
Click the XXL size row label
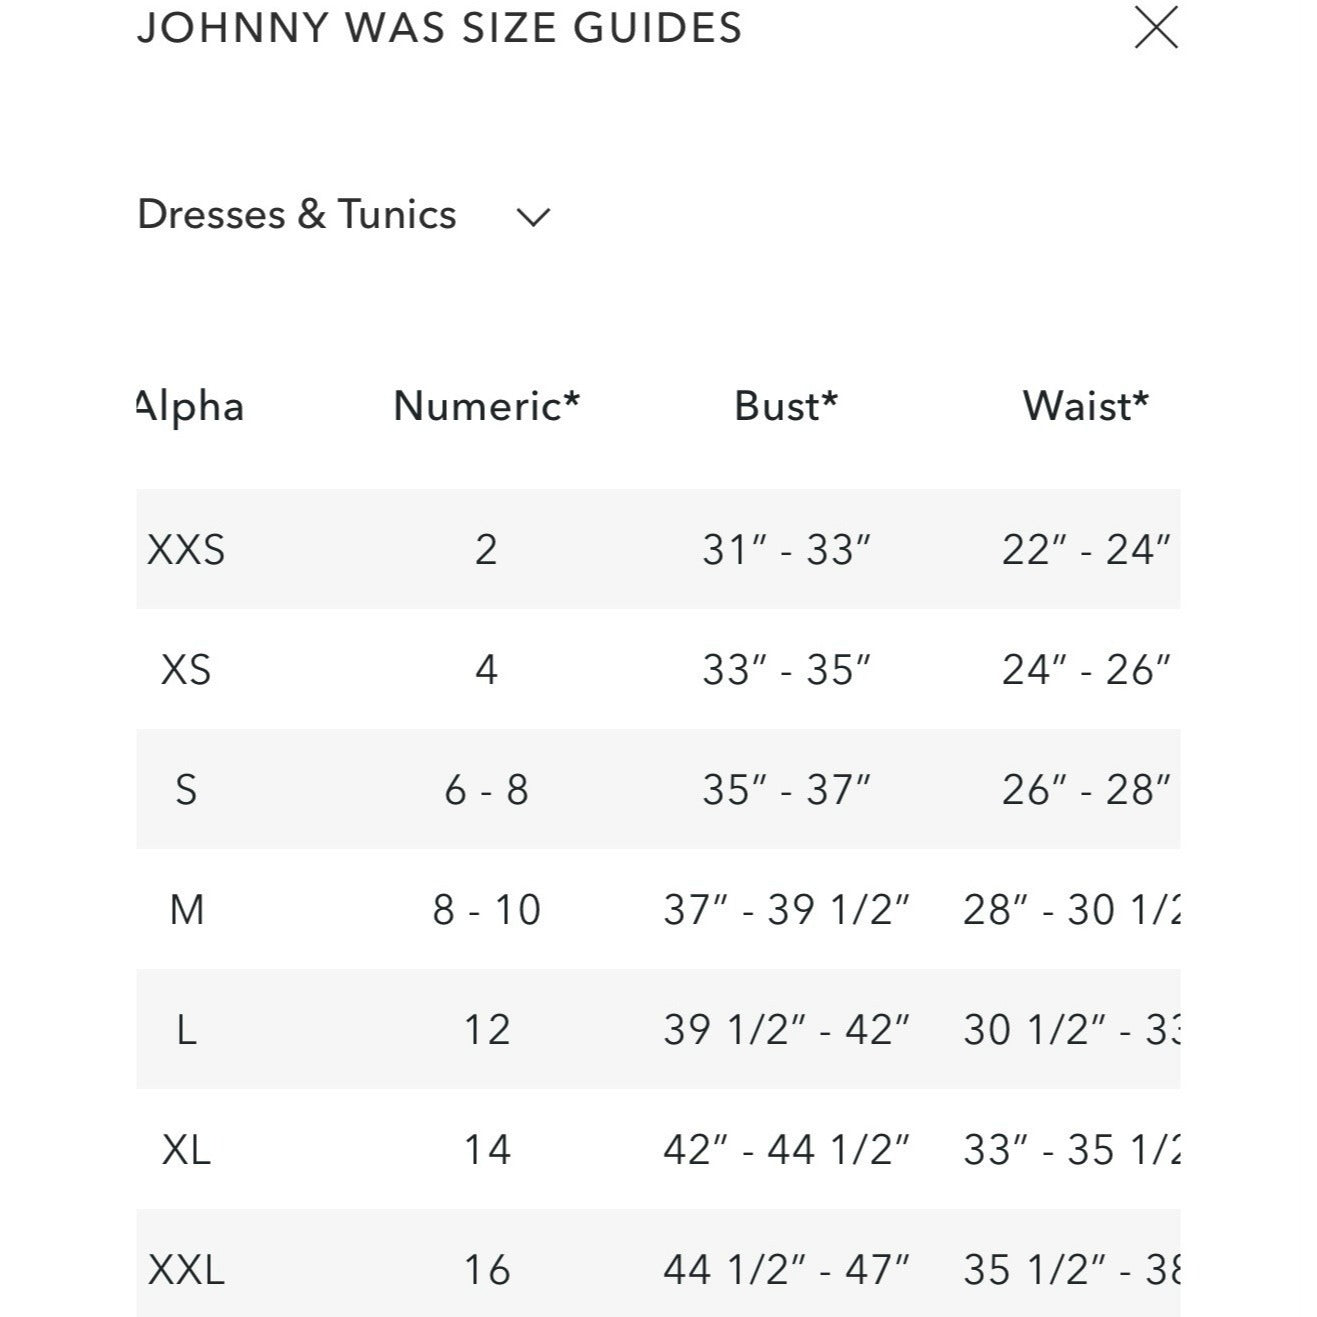186,1270
